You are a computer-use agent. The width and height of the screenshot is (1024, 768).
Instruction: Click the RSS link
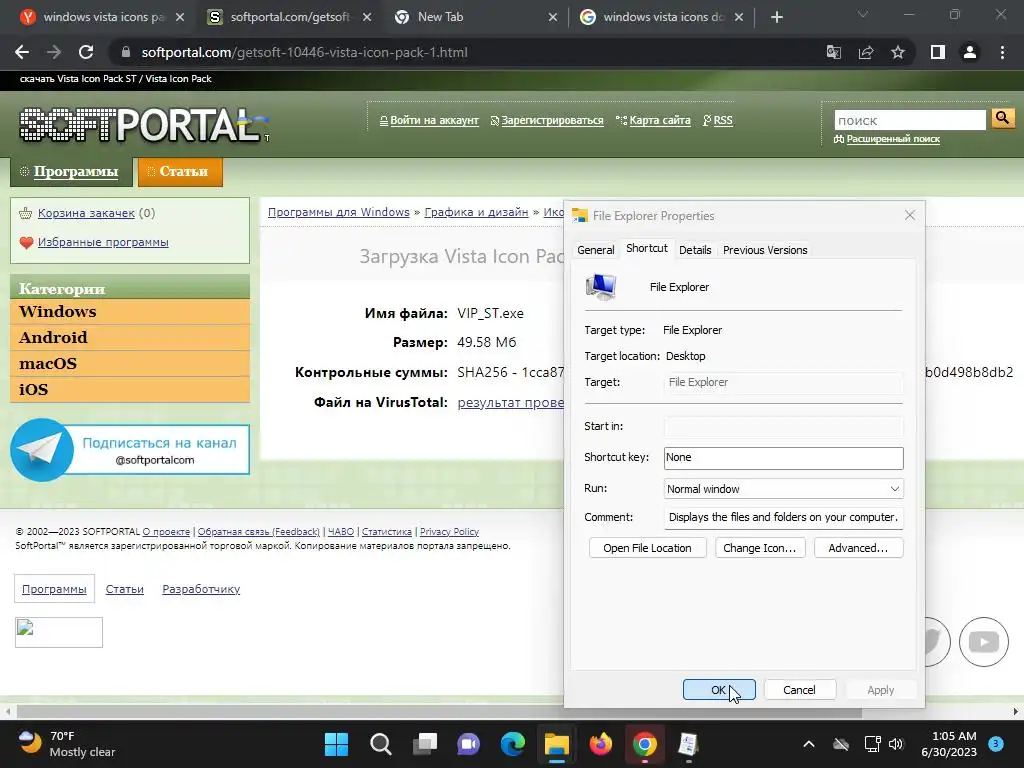pyautogui.click(x=722, y=120)
